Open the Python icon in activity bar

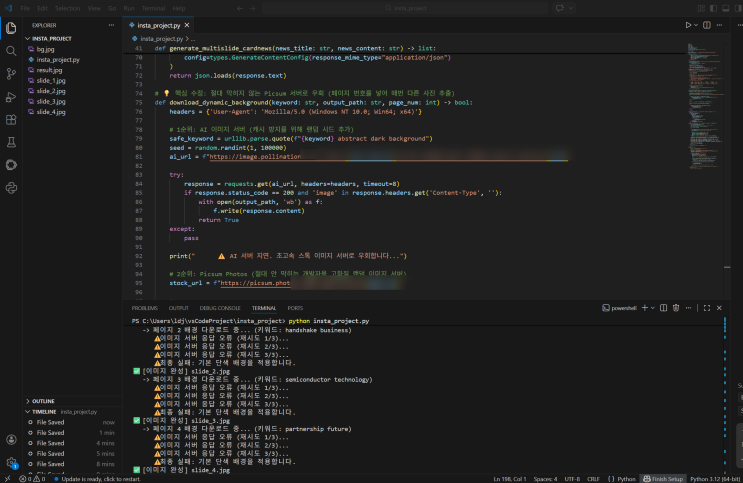(11, 188)
